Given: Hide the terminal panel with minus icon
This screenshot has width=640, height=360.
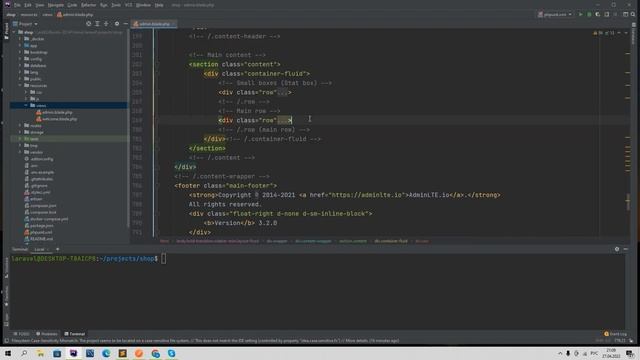Looking at the screenshot, I should [x=626, y=249].
